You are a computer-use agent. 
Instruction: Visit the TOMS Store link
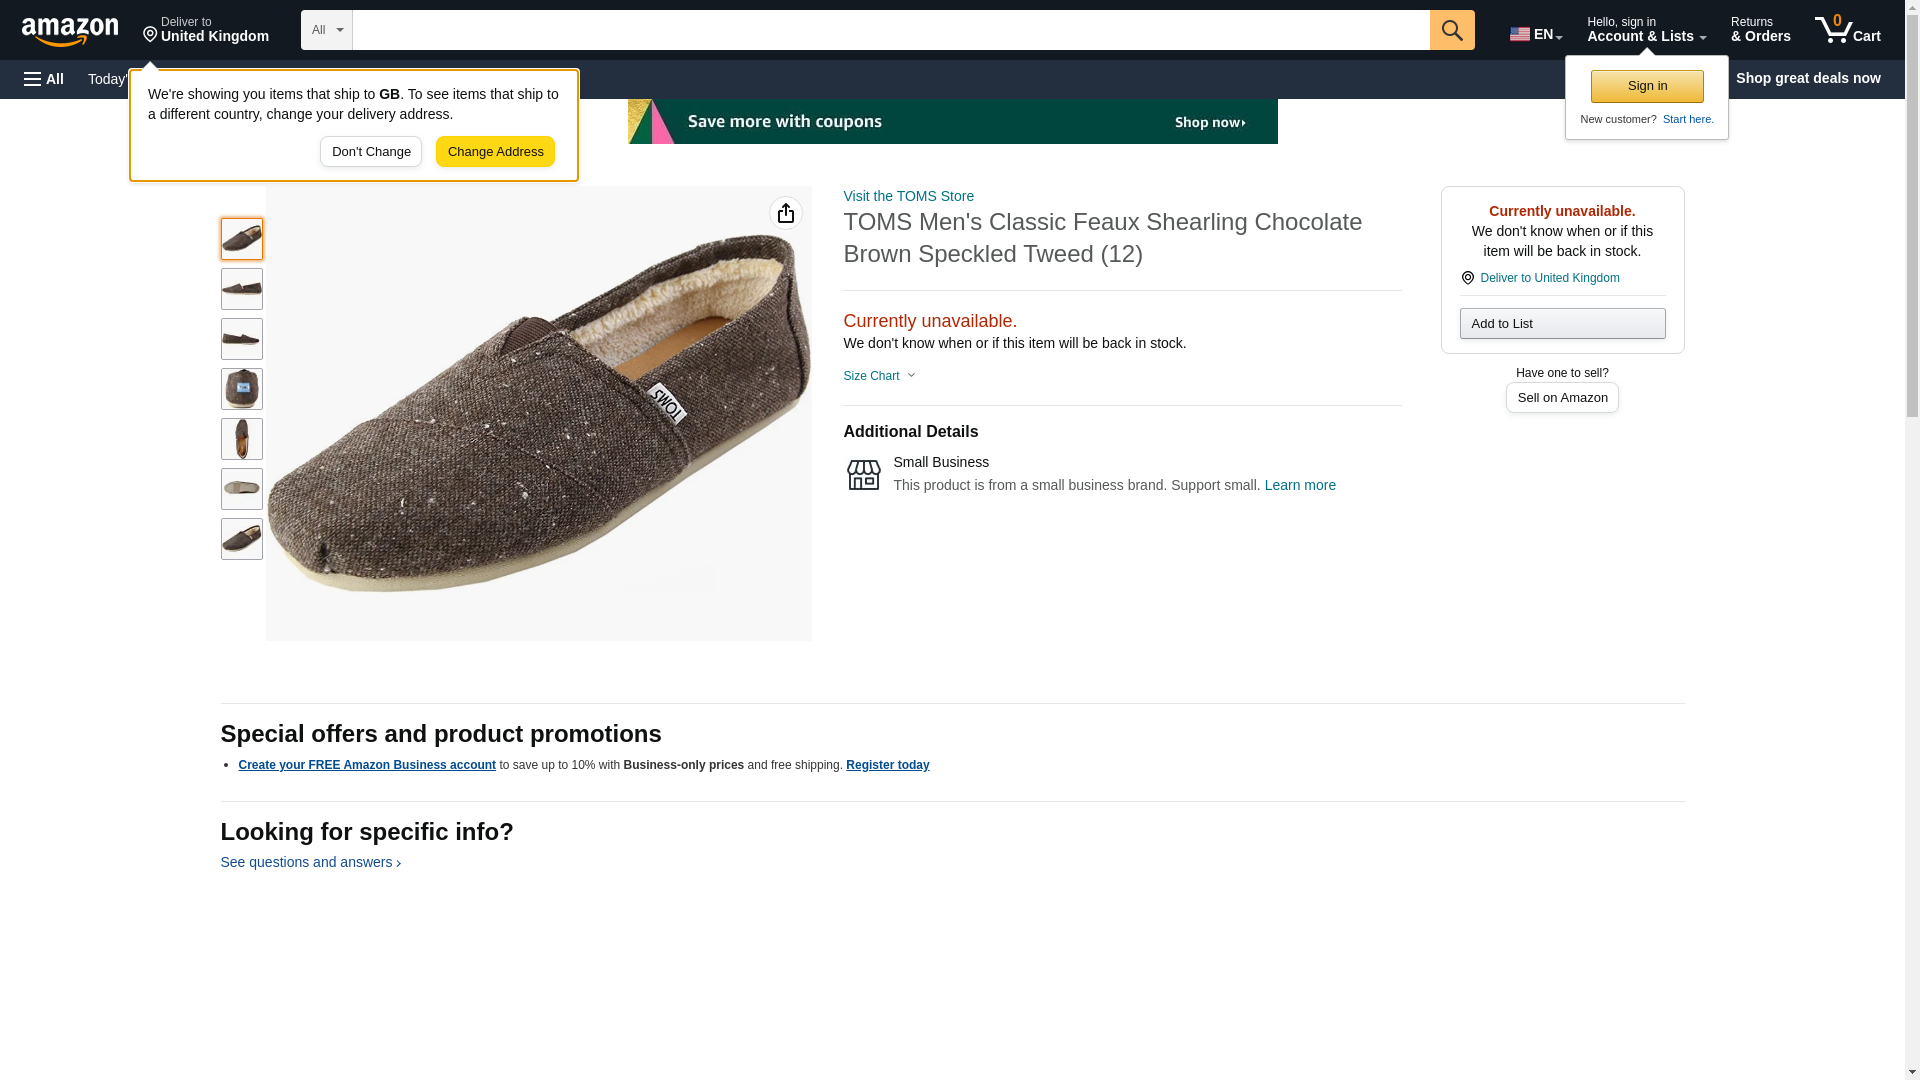[908, 196]
